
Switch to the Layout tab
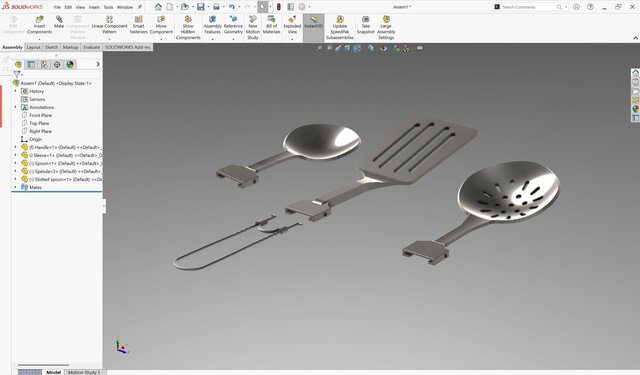(x=33, y=47)
